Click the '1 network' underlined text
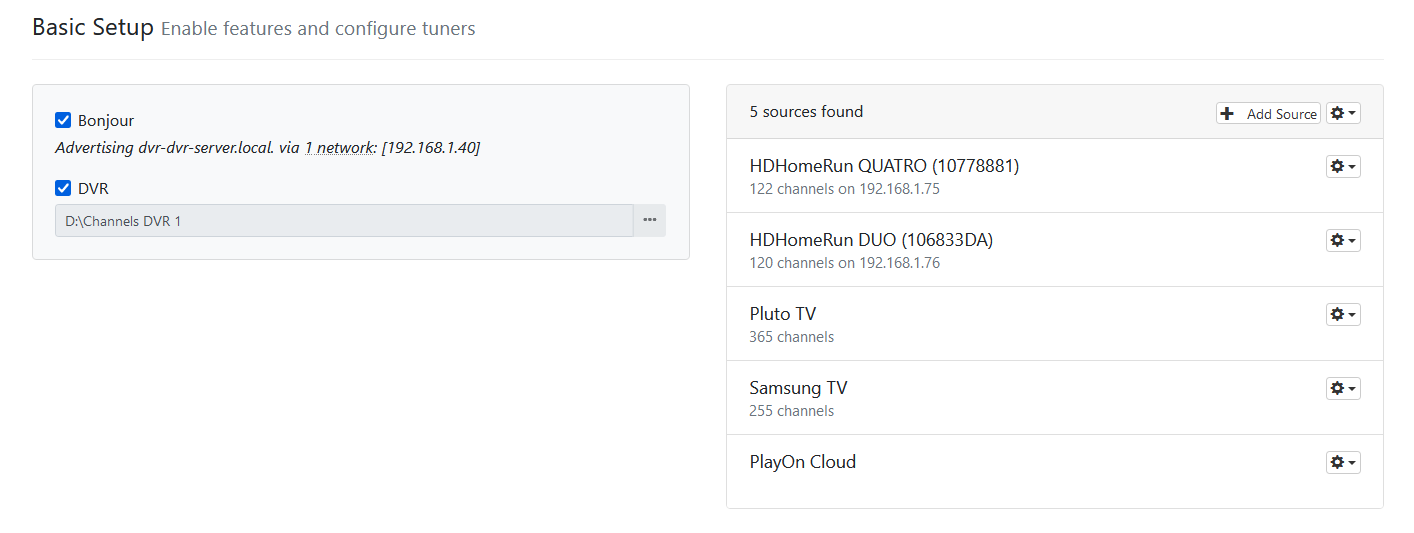Viewport: 1414px width, 533px height. (x=338, y=147)
